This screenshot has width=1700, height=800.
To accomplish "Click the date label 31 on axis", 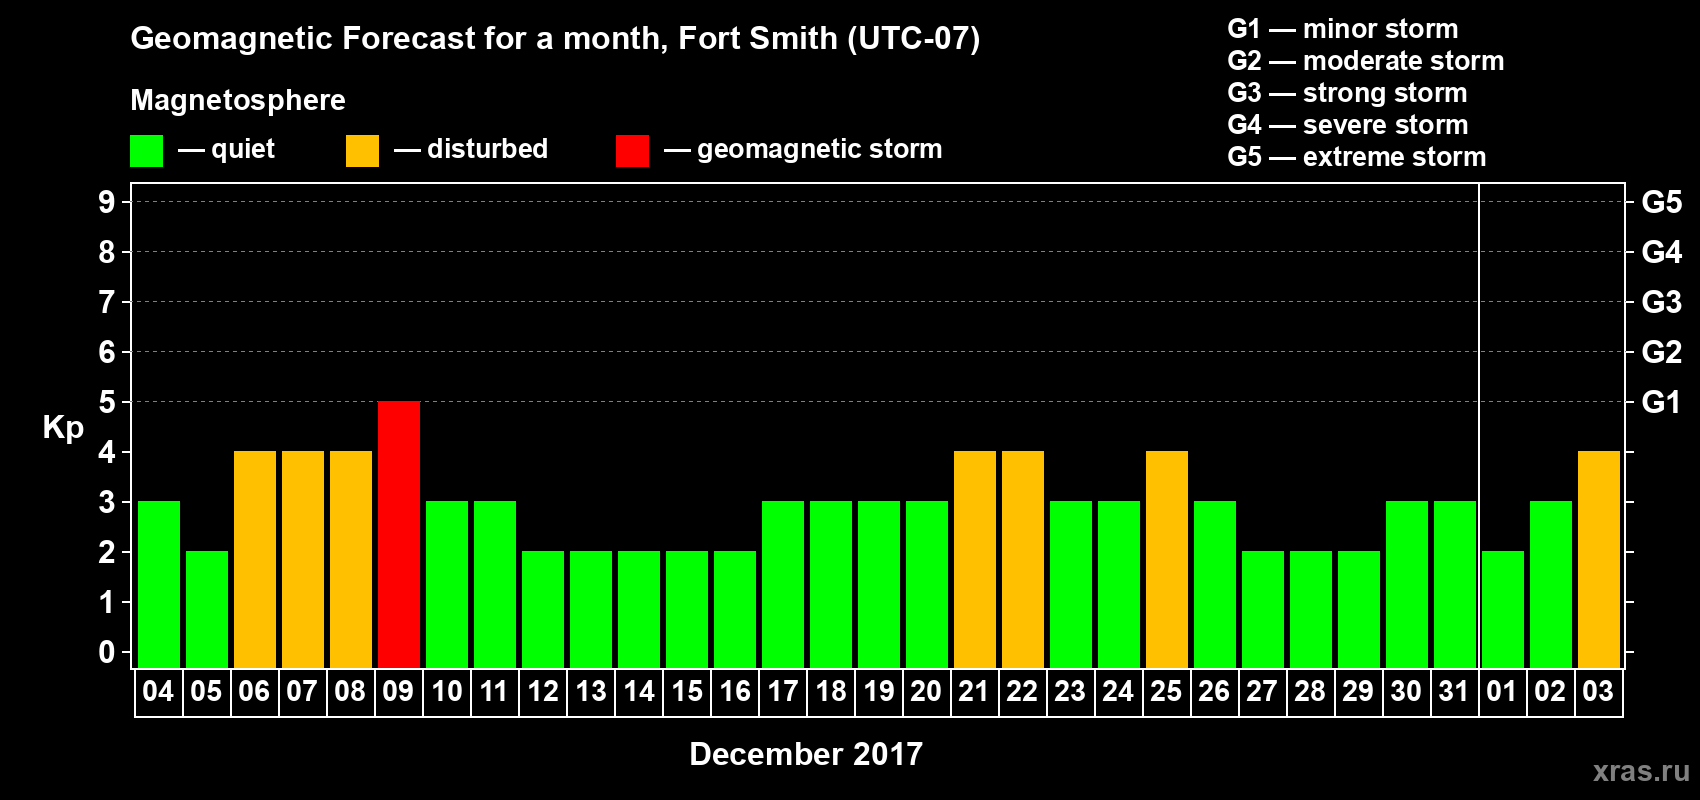I will 1454,691.
